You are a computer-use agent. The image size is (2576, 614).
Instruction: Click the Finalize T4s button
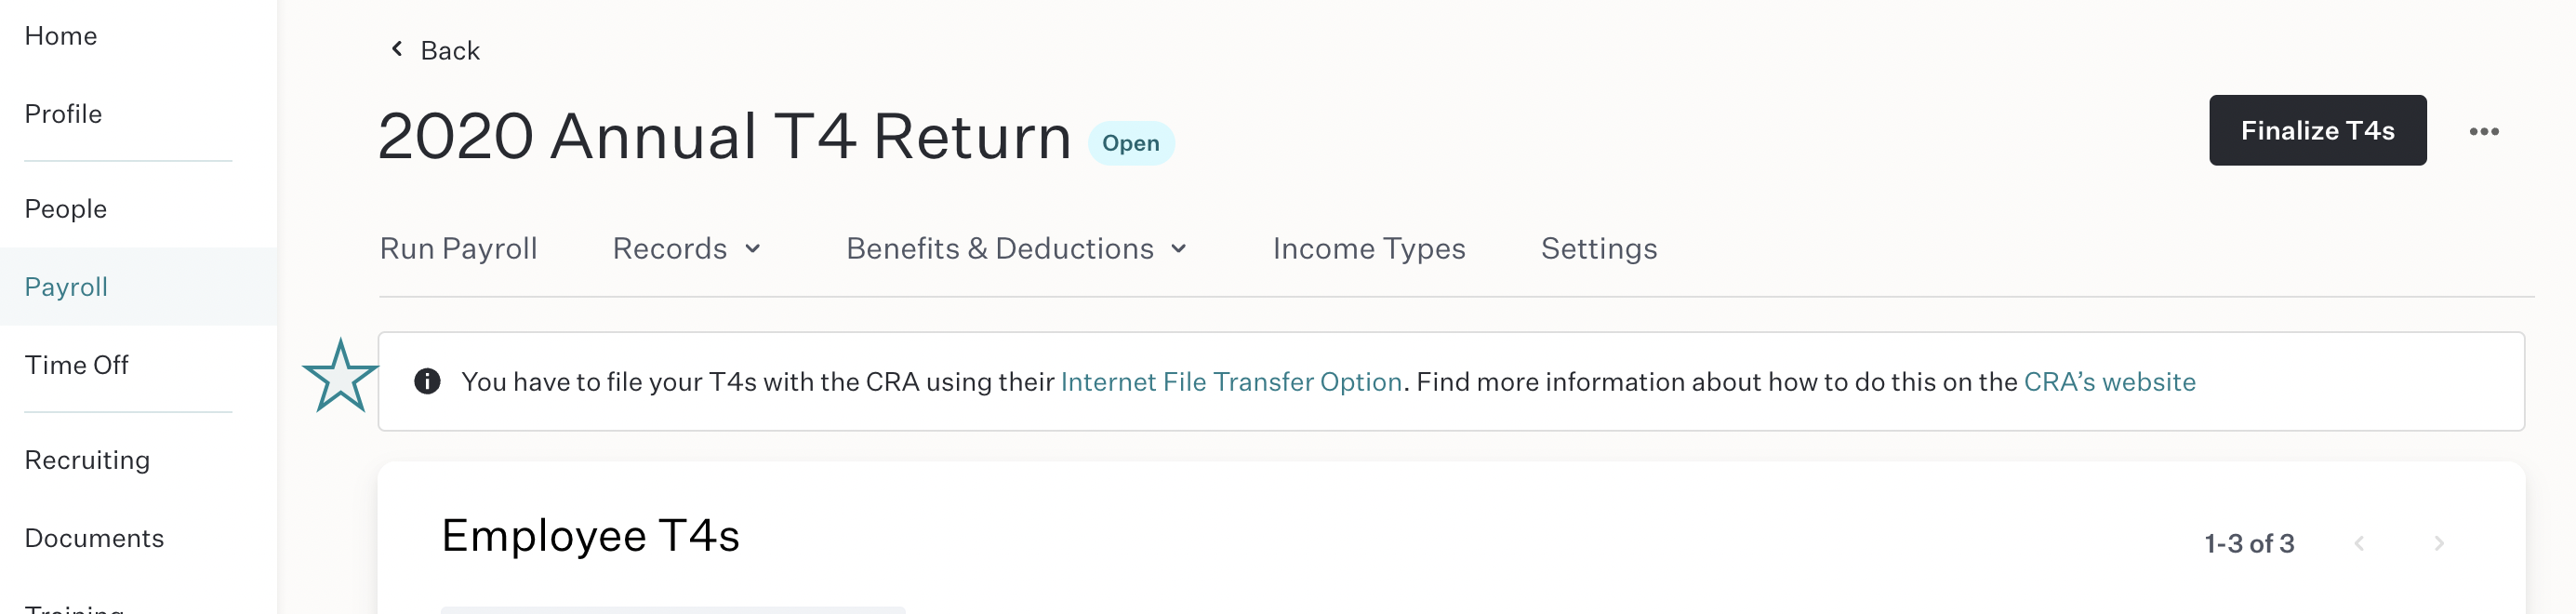pyautogui.click(x=2317, y=130)
